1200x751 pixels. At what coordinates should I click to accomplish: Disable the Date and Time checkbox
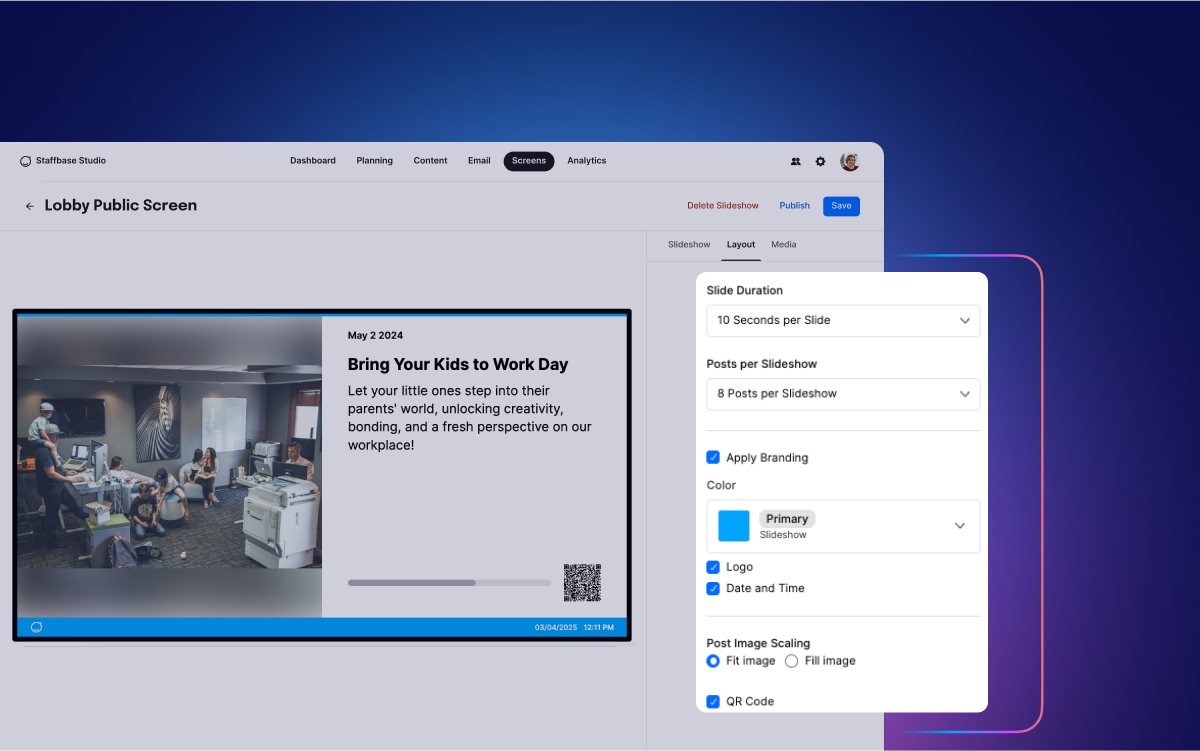[713, 588]
